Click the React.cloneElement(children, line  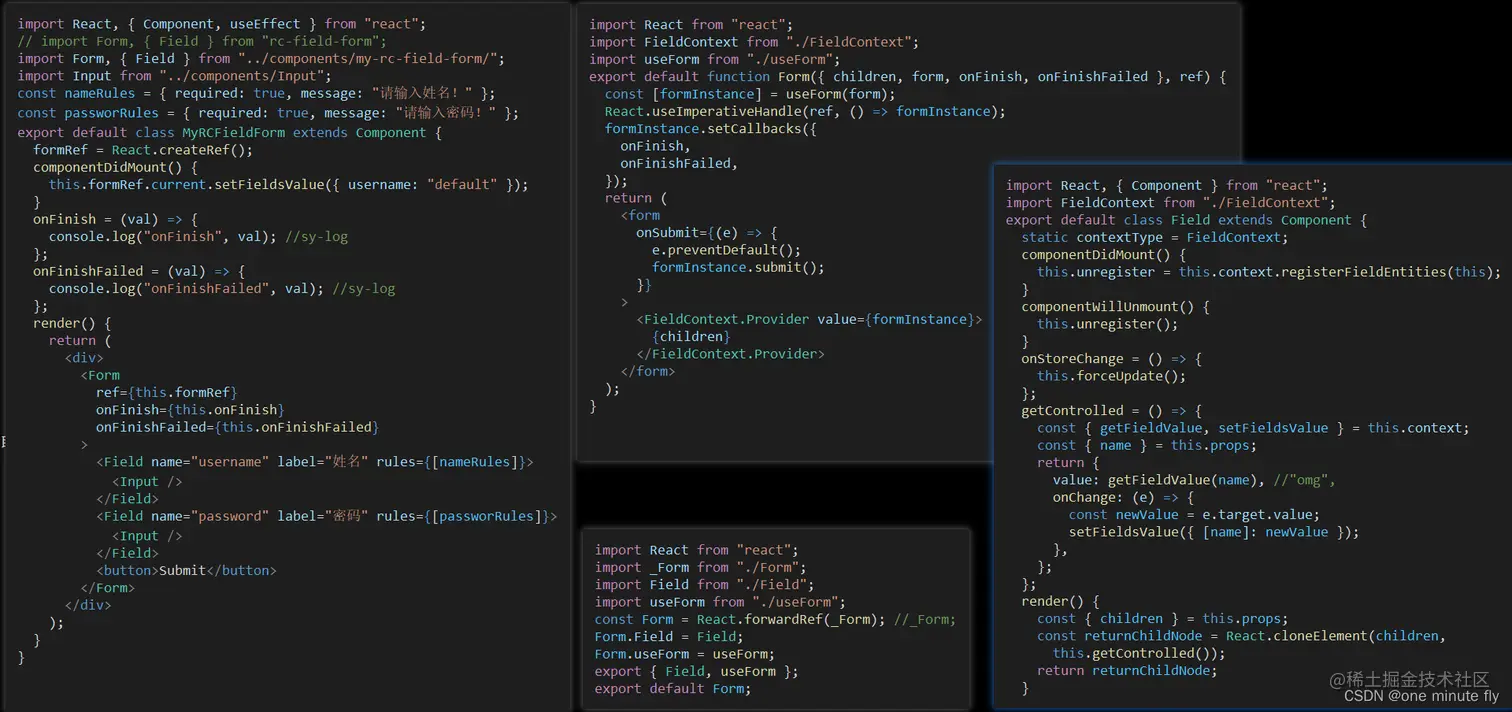pos(1241,636)
